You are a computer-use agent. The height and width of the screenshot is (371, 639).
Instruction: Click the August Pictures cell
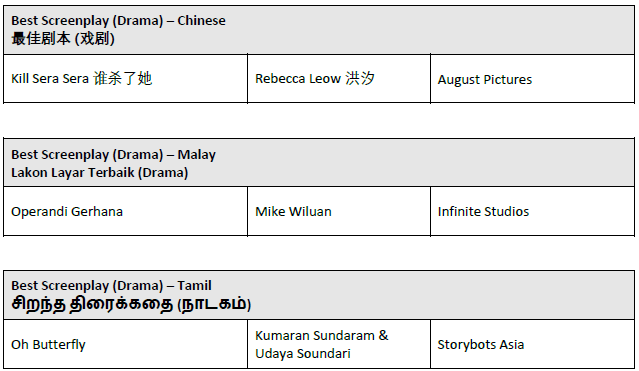[532, 78]
